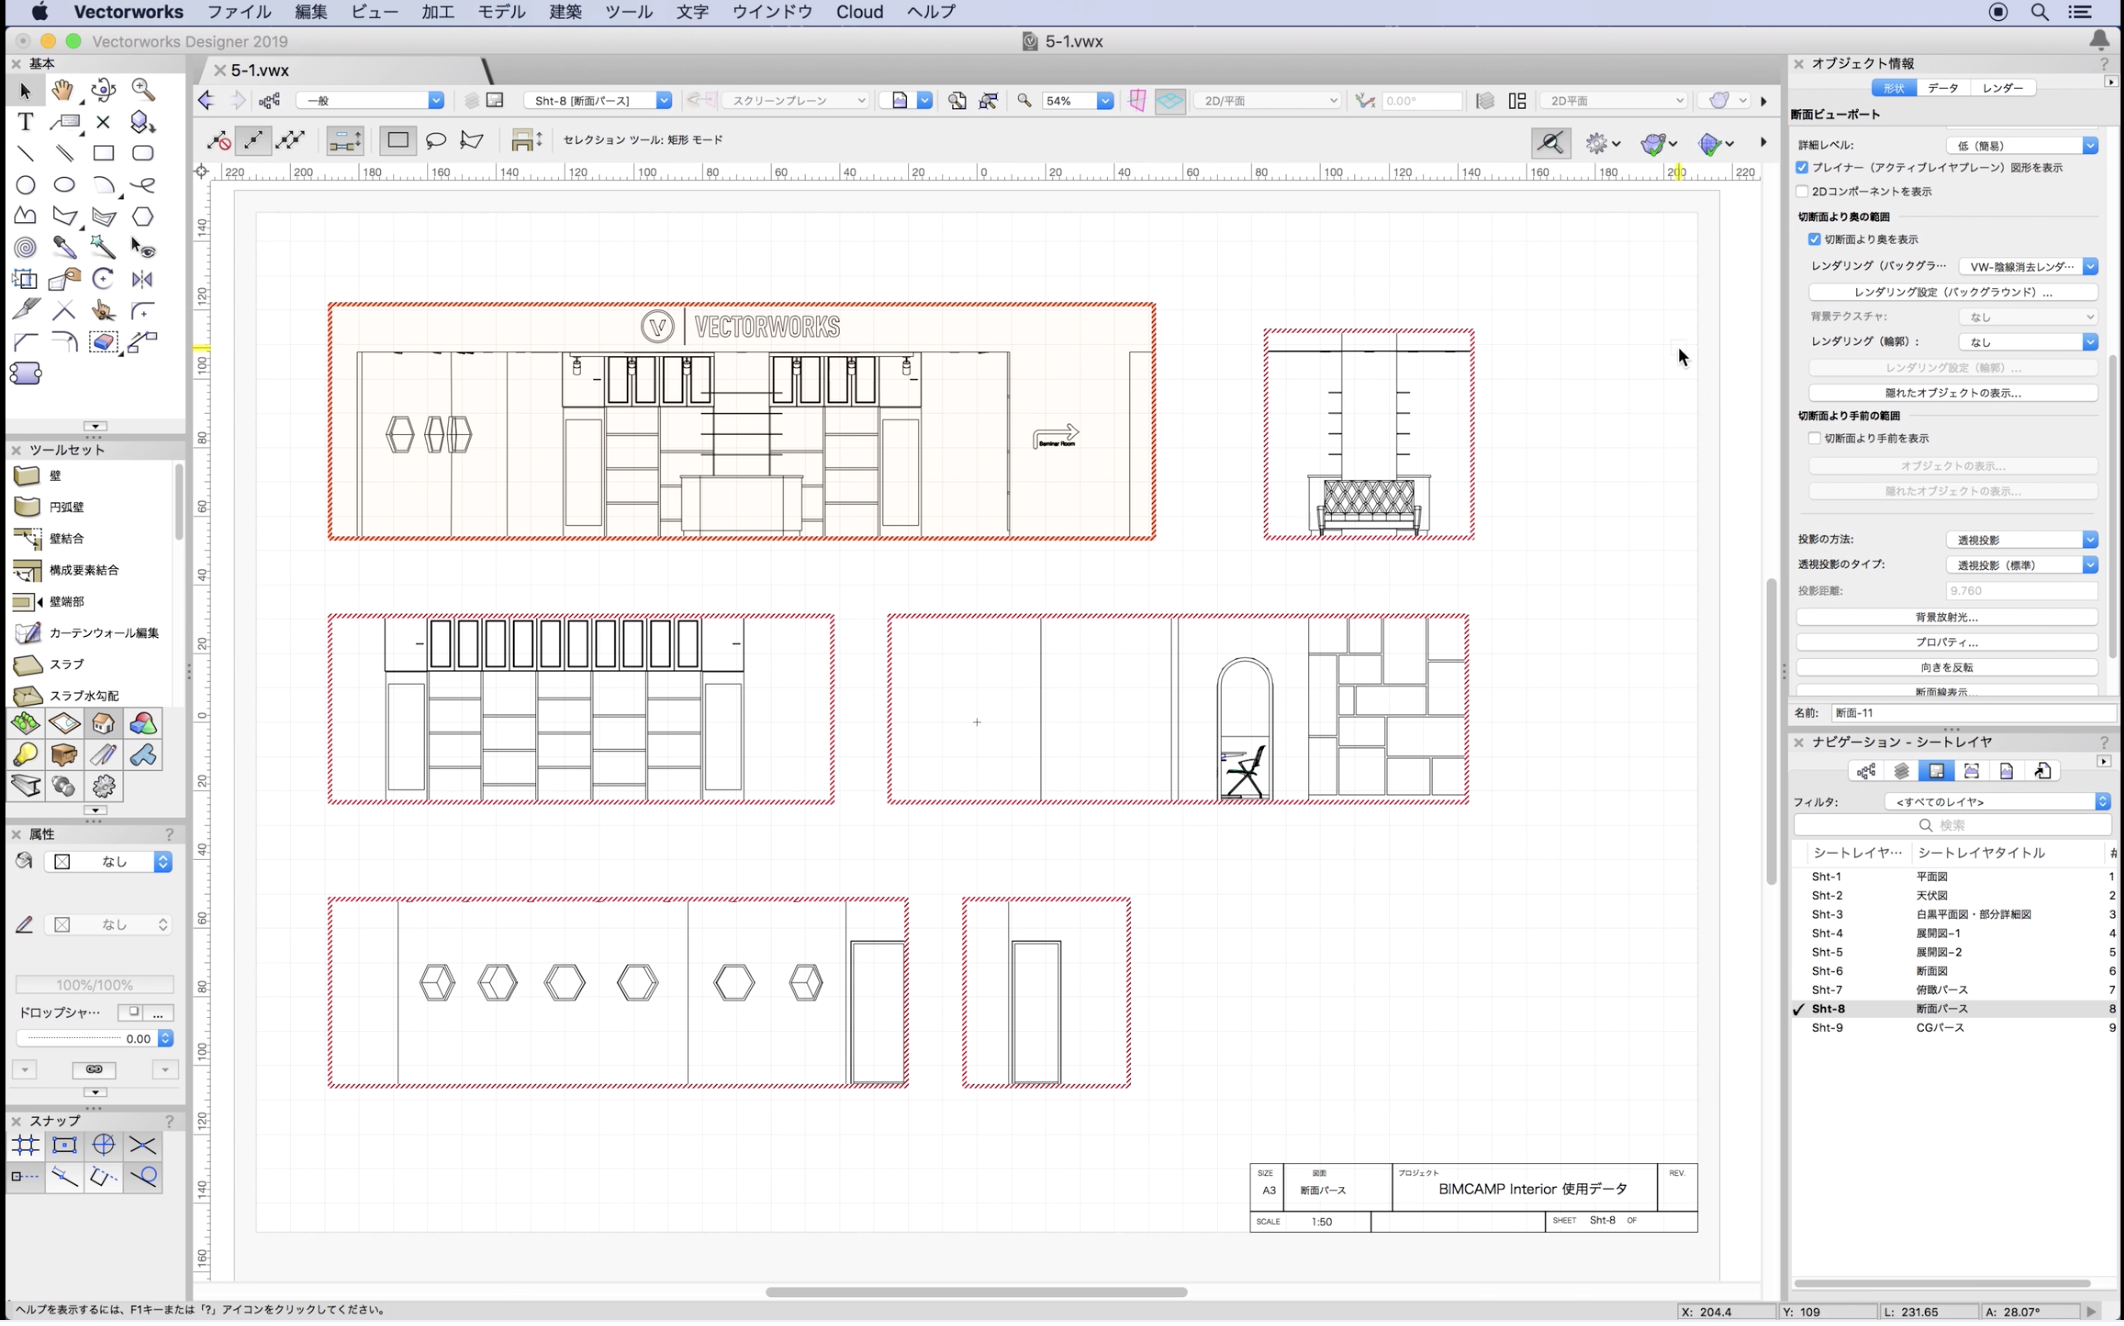Switch to the データ tab
The image size is (2124, 1326).
tap(1942, 88)
